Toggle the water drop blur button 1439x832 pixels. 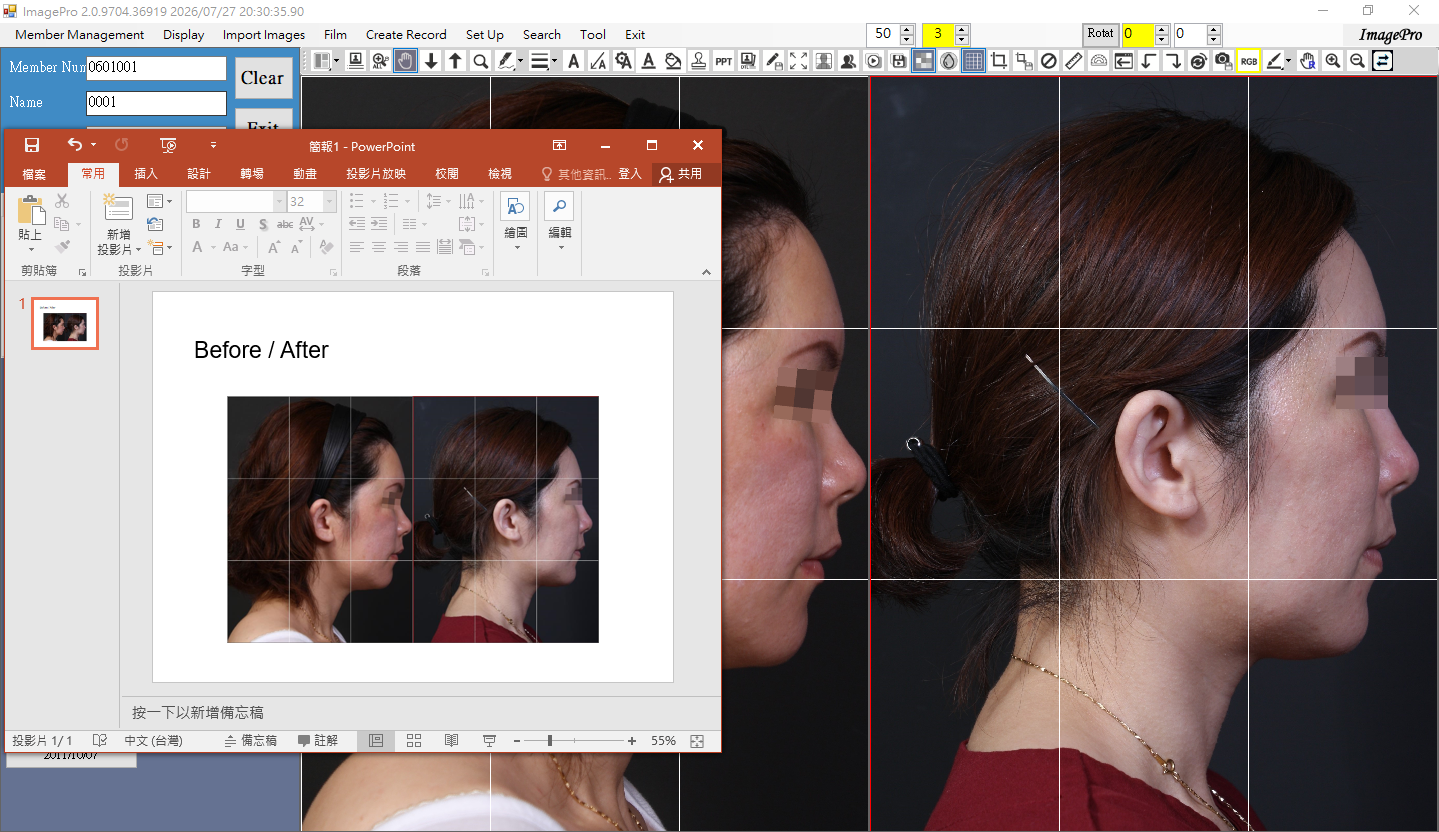tap(949, 61)
